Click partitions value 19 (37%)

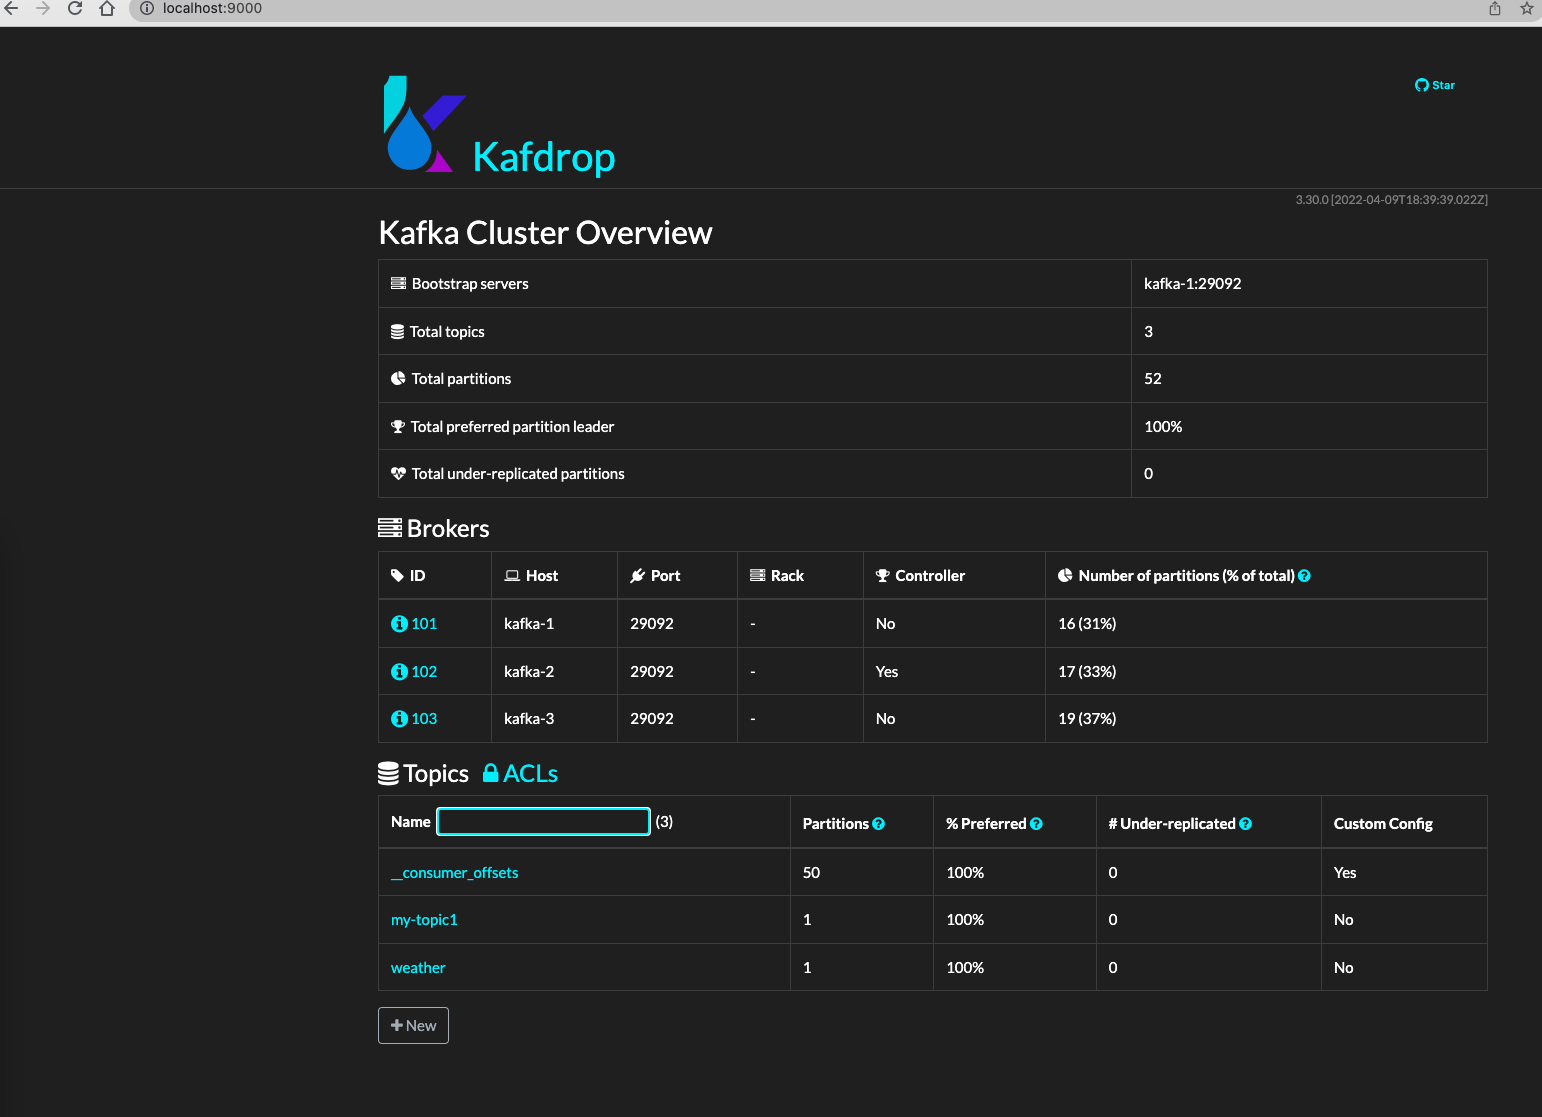1087,719
